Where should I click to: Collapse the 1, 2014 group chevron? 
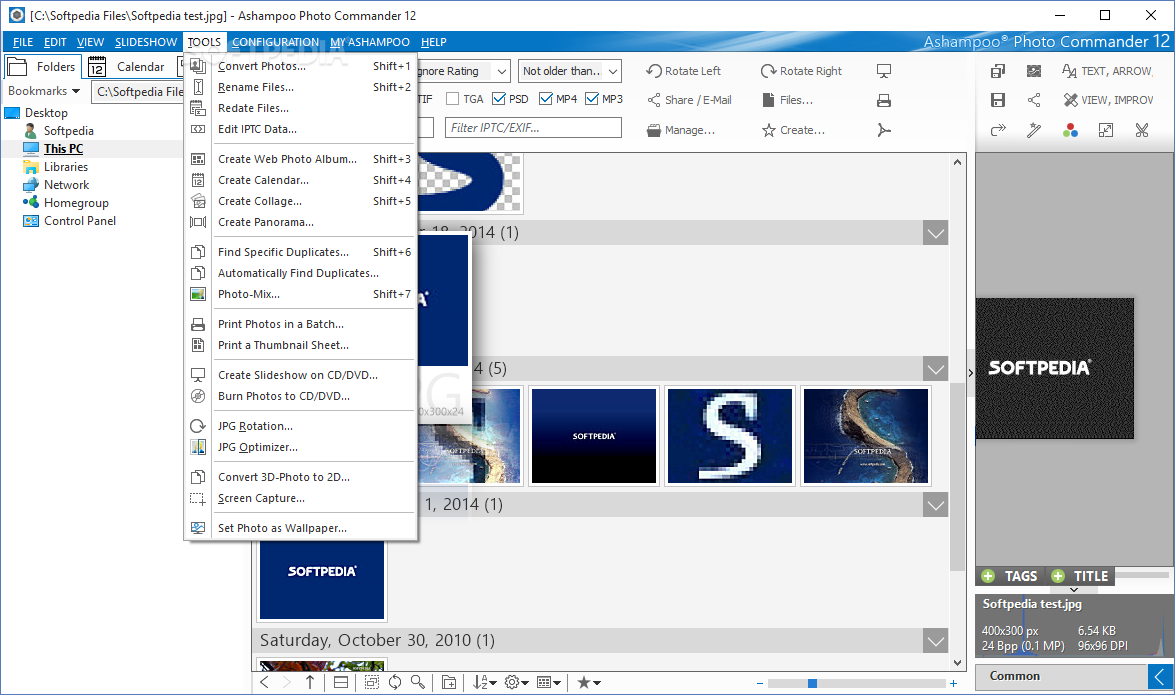(935, 505)
